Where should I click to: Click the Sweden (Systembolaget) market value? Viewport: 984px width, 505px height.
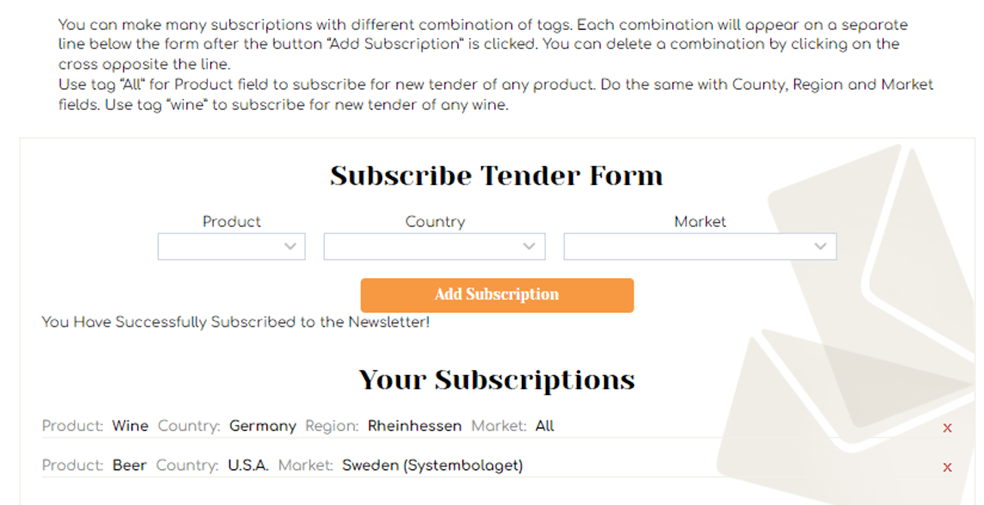[432, 465]
